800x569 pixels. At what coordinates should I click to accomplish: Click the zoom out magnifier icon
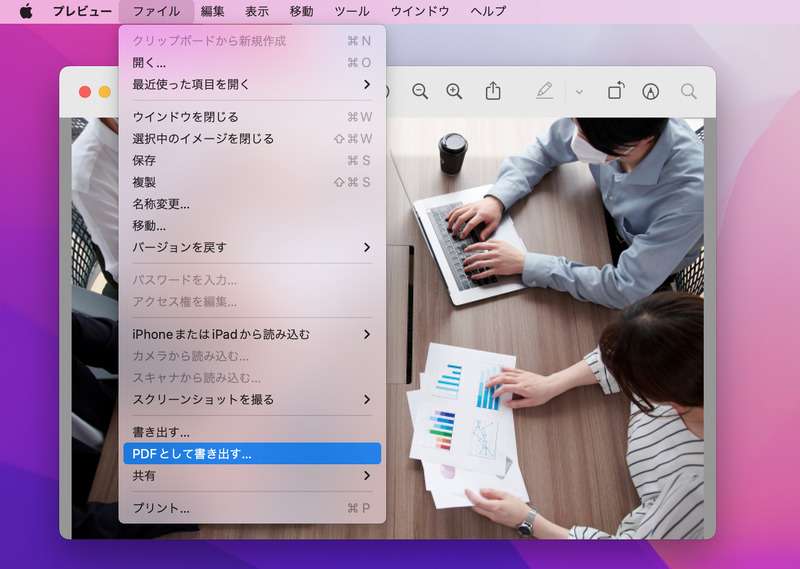click(420, 91)
